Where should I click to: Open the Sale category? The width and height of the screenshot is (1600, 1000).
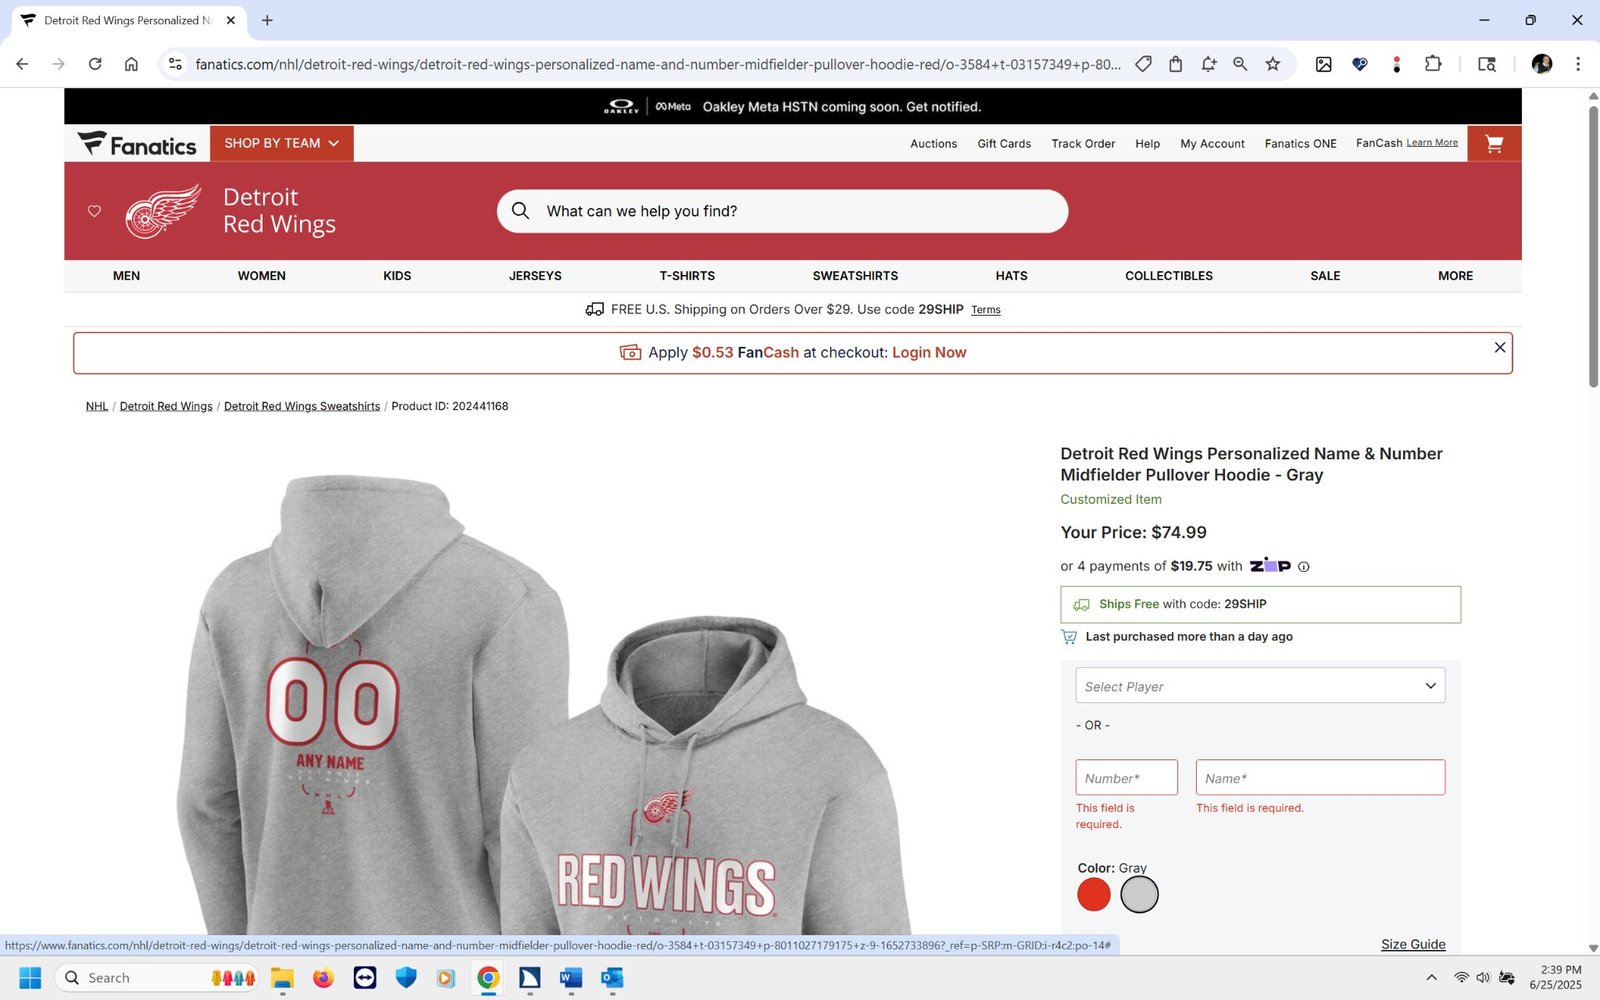(x=1325, y=276)
